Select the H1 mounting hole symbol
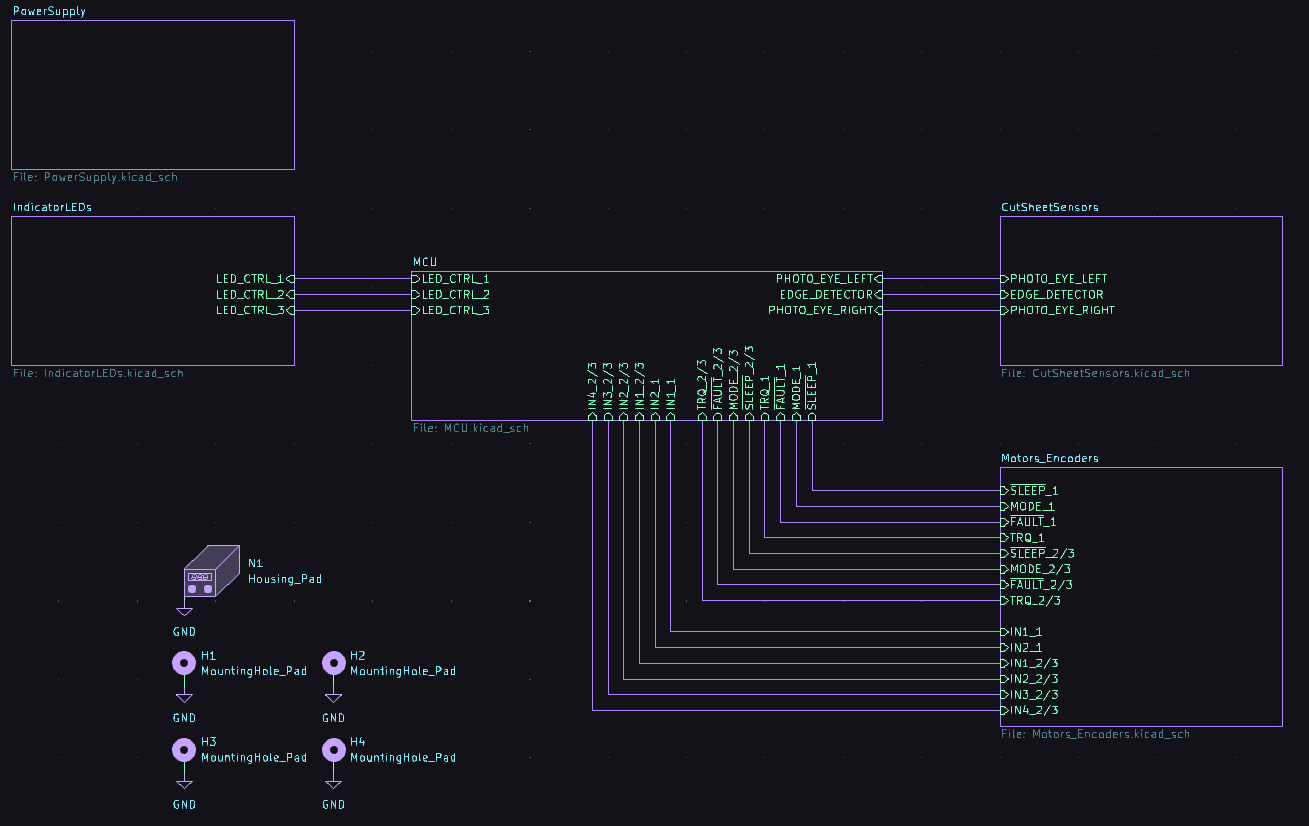1309x826 pixels. 184,662
